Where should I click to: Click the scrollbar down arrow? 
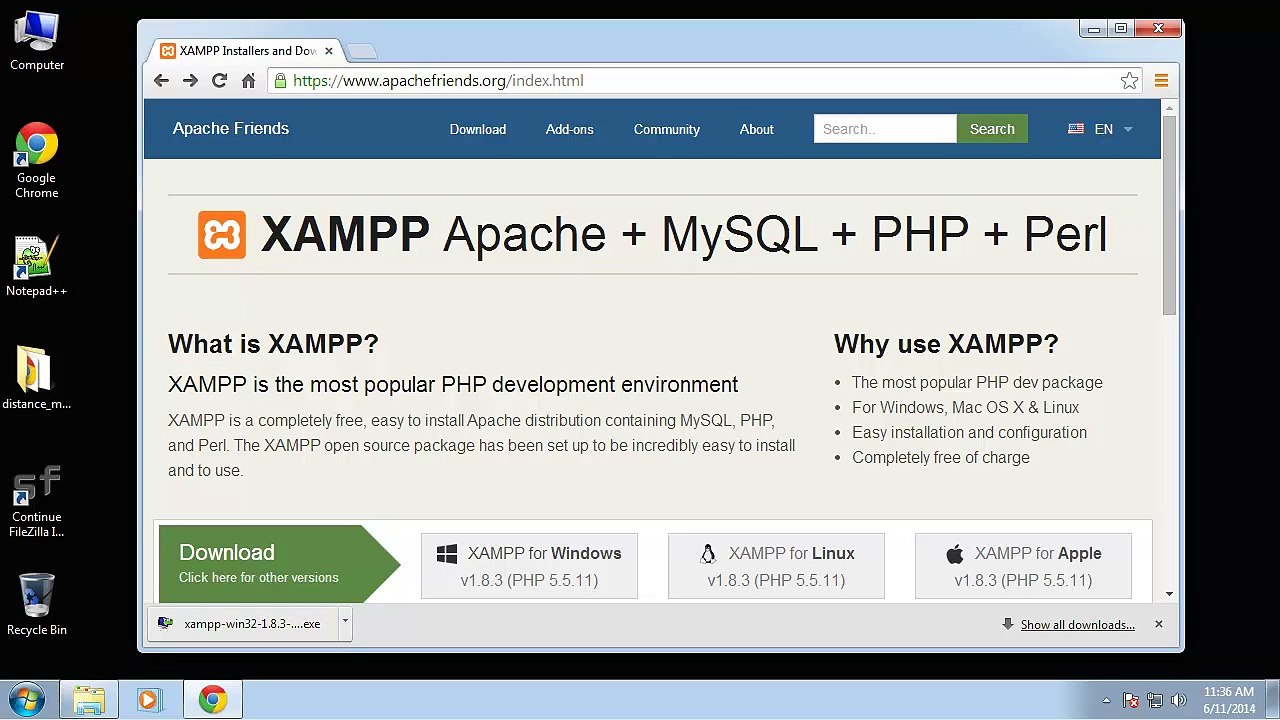pos(1169,594)
